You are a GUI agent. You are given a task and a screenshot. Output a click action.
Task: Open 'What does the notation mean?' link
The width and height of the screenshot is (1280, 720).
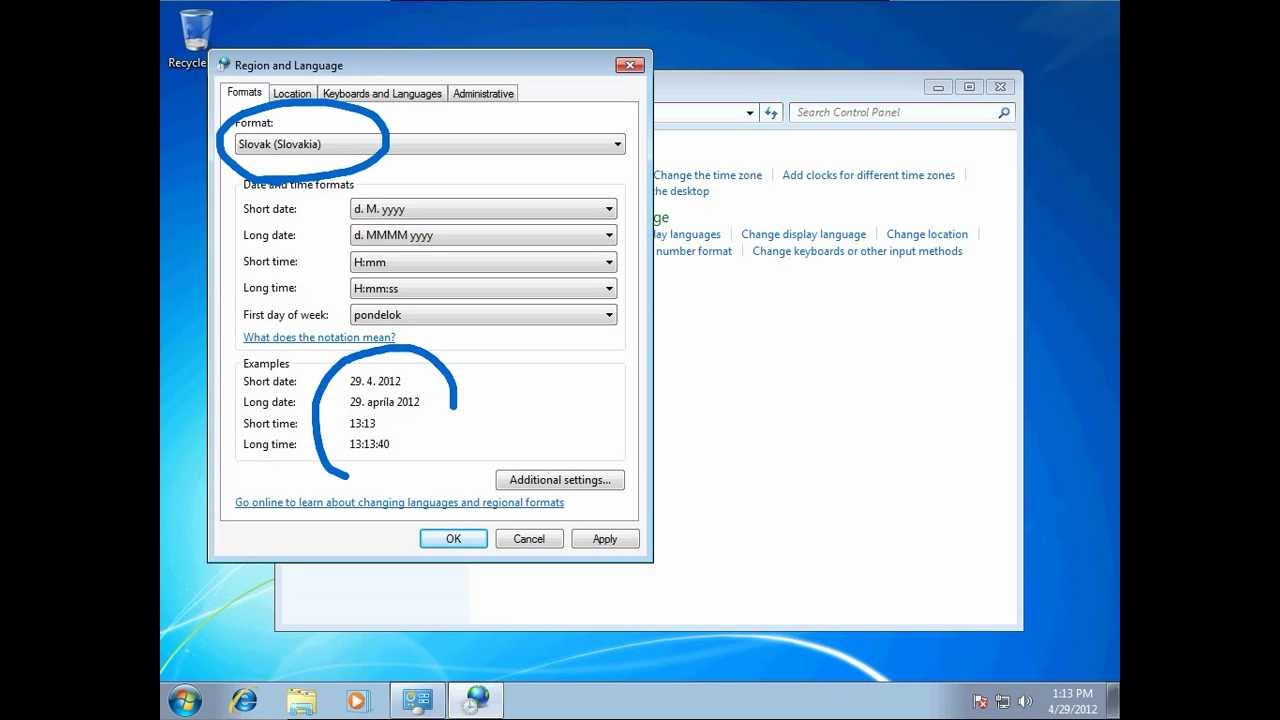point(319,338)
